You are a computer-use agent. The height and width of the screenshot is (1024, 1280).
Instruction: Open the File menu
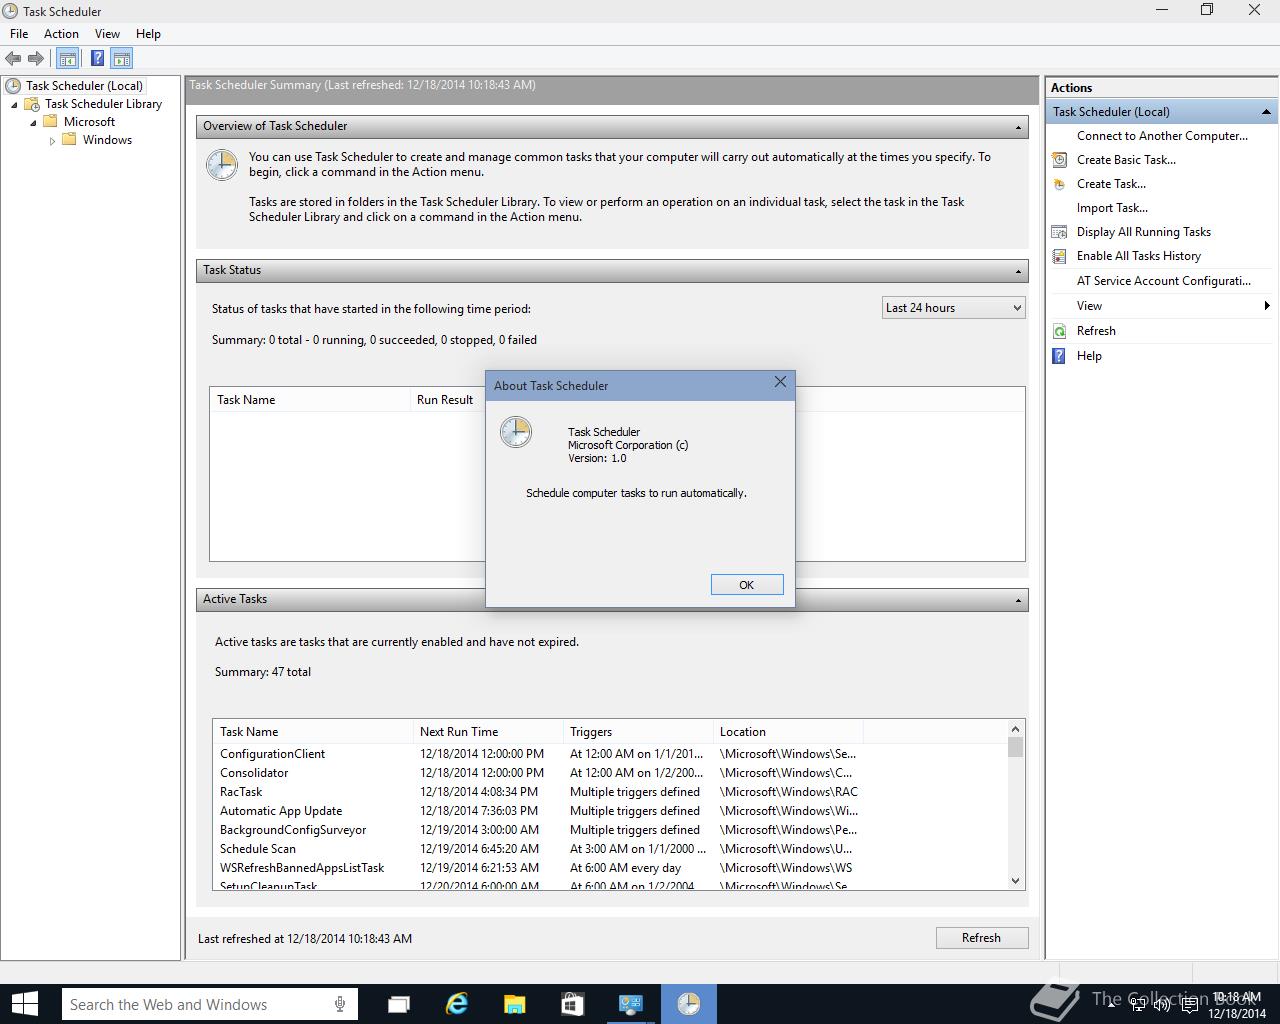(x=19, y=34)
